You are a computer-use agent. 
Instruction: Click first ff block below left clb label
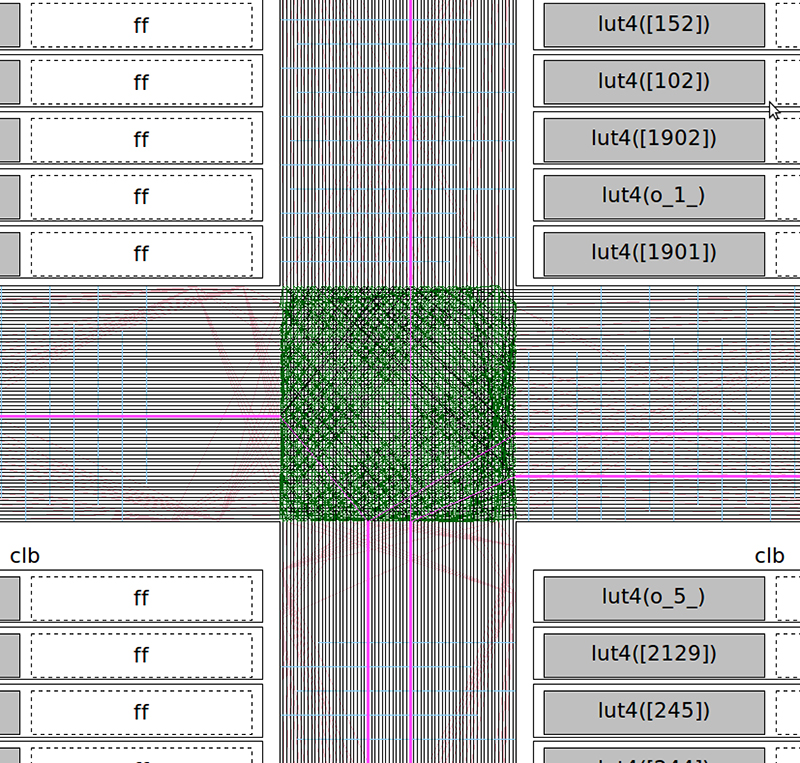tap(141, 598)
